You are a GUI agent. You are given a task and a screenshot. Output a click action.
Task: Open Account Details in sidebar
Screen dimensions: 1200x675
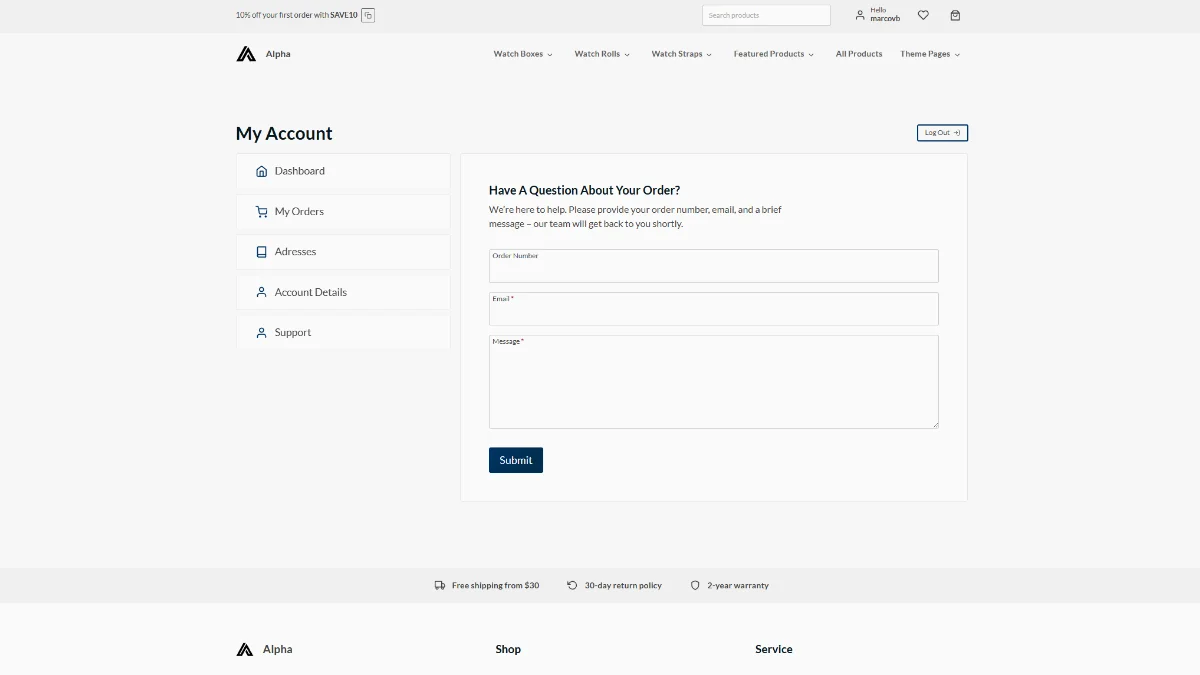310,292
